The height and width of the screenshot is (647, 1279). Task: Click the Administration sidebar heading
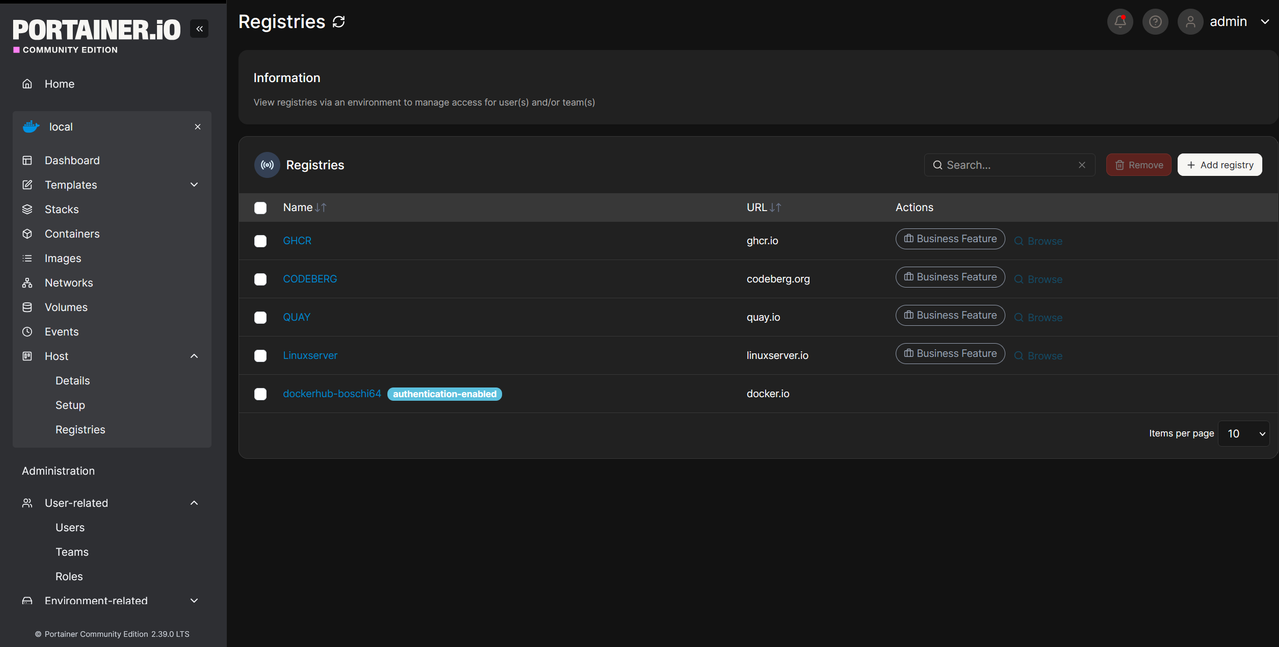(x=58, y=471)
